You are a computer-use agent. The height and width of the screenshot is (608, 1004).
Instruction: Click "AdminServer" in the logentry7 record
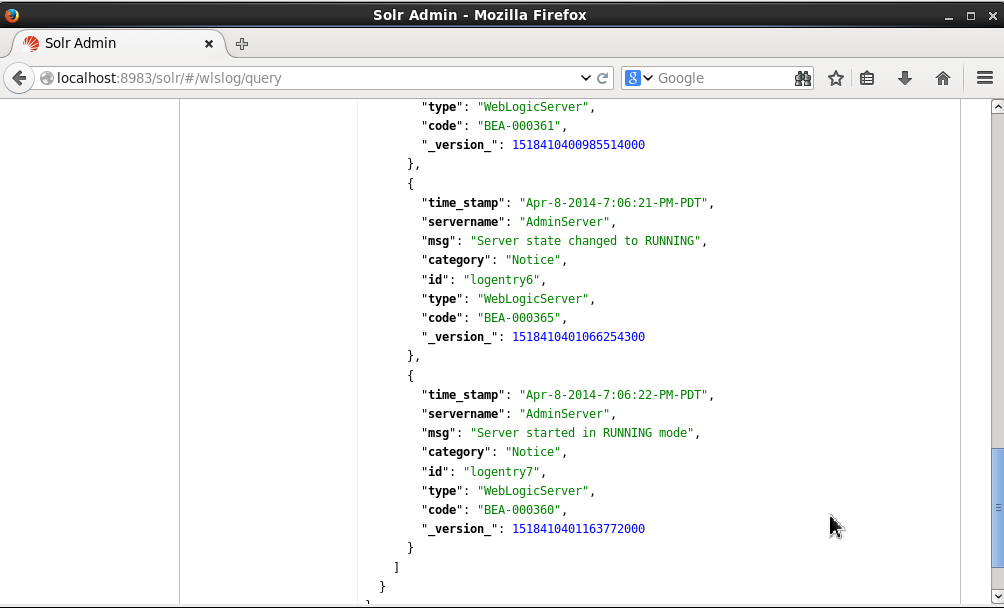coord(565,413)
